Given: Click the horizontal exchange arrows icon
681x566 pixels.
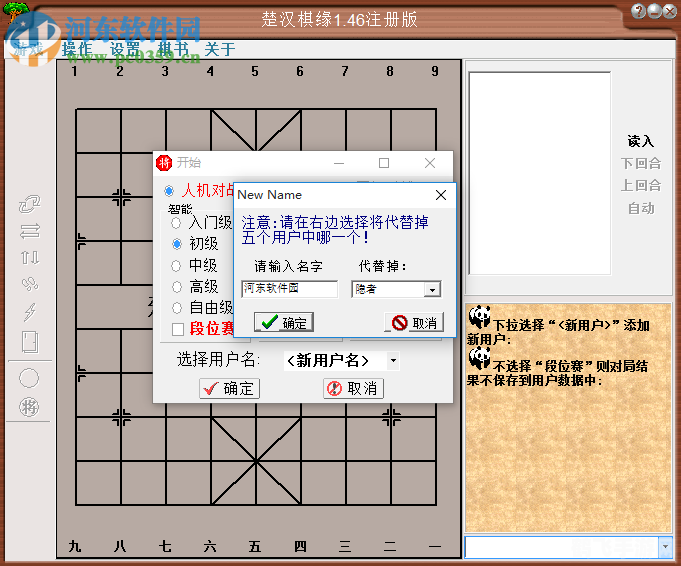Looking at the screenshot, I should point(30,231).
